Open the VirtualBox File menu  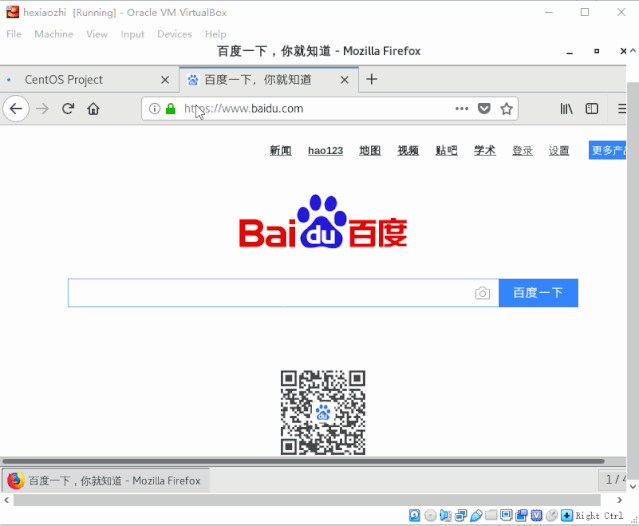(14, 34)
